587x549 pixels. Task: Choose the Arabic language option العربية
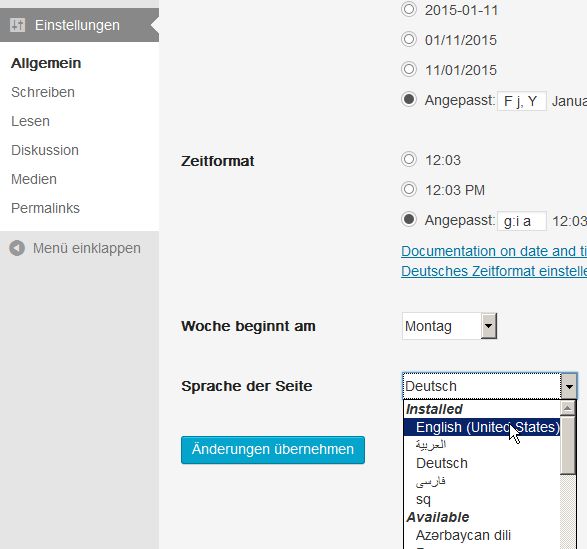click(x=482, y=445)
